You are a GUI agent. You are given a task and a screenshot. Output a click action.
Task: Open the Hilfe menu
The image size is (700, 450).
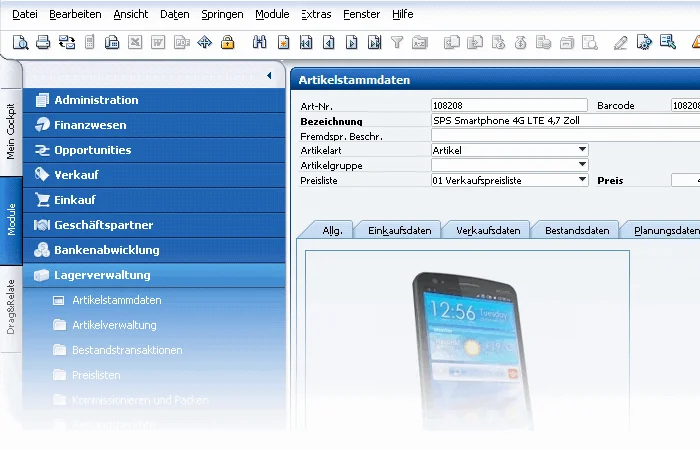(402, 14)
